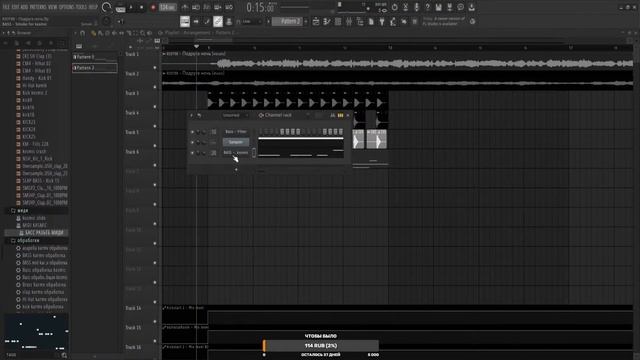The height and width of the screenshot is (360, 640).
Task: Open the Track 1 audio clip menu arrow
Action: click(164, 54)
